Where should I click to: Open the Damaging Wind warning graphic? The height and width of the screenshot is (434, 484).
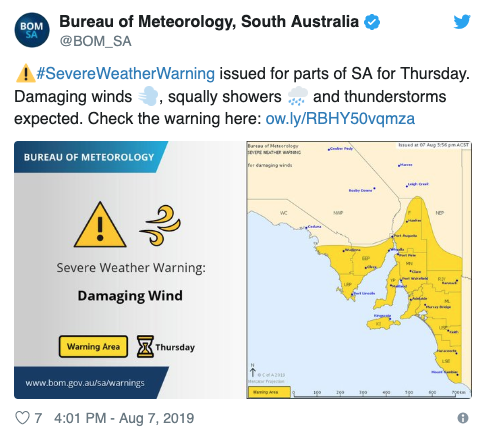click(x=129, y=270)
